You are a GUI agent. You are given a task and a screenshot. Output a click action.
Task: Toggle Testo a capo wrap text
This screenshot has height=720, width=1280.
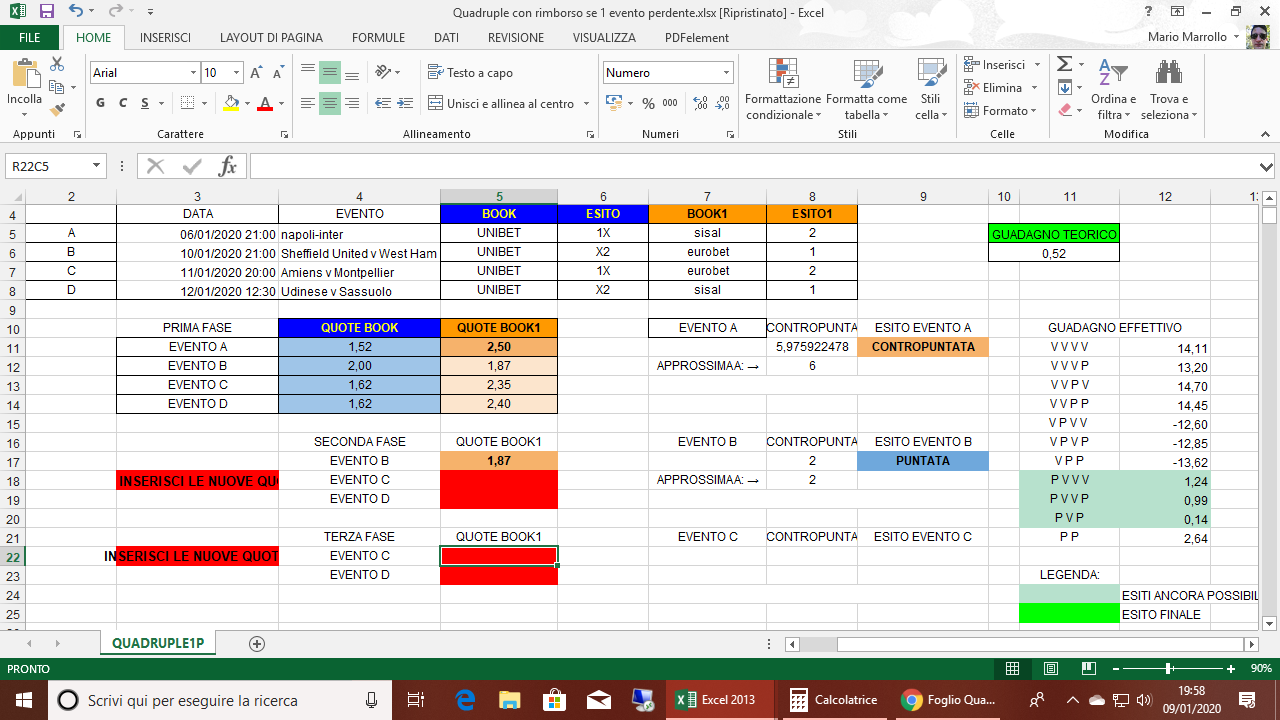tap(470, 73)
